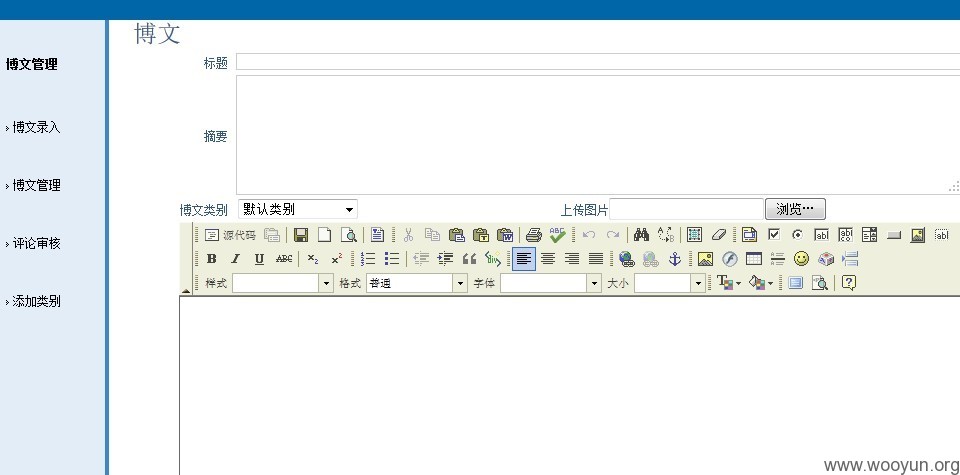Click the 浏览… upload browse button
Image resolution: width=960 pixels, height=475 pixels.
pyautogui.click(x=795, y=209)
